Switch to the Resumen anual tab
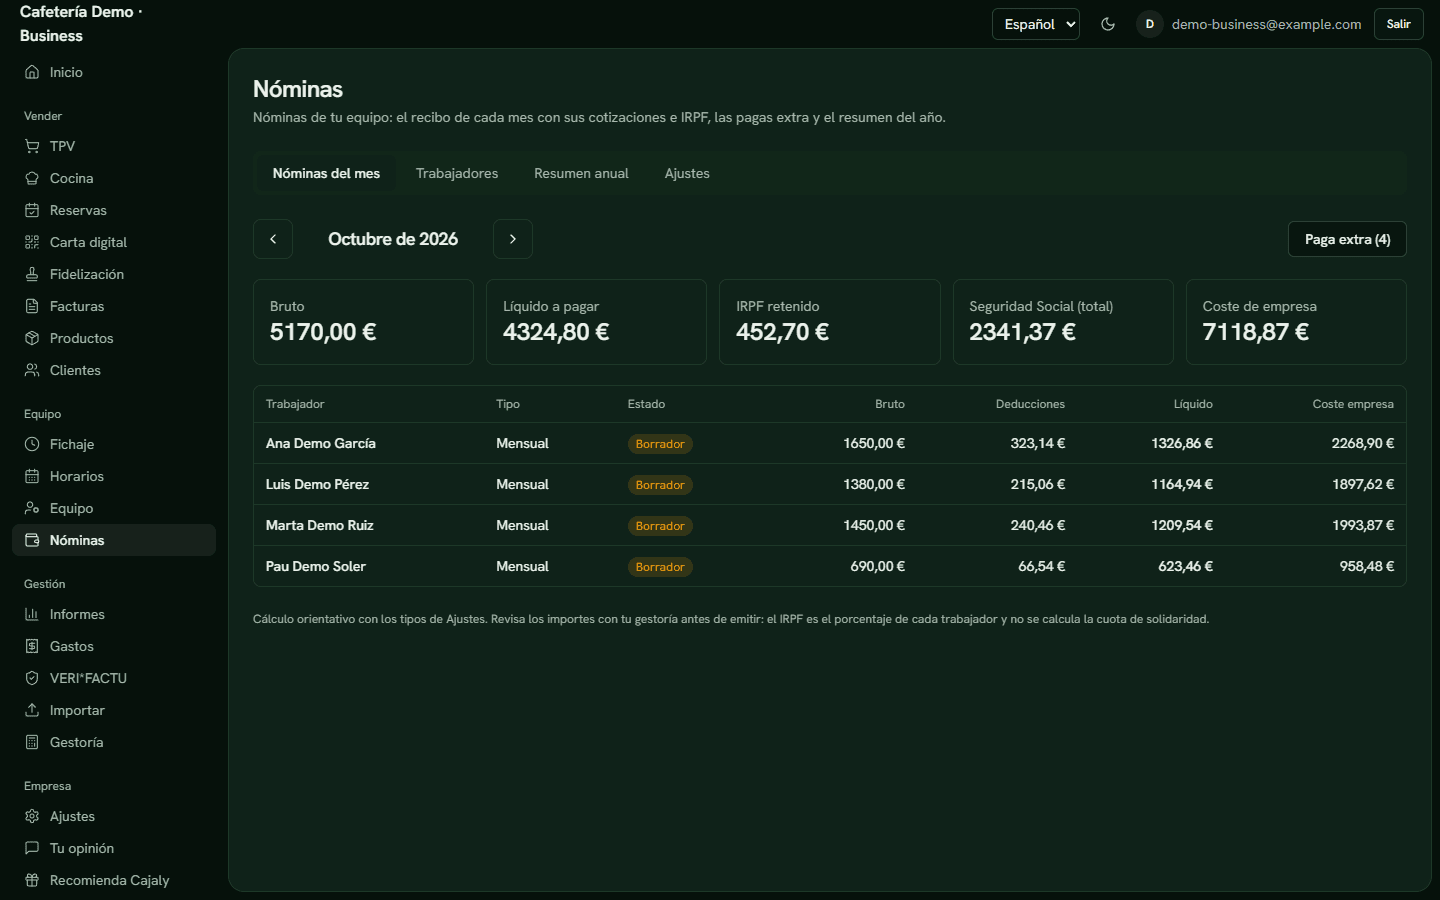Screen dimensions: 1440x900 click(x=581, y=173)
